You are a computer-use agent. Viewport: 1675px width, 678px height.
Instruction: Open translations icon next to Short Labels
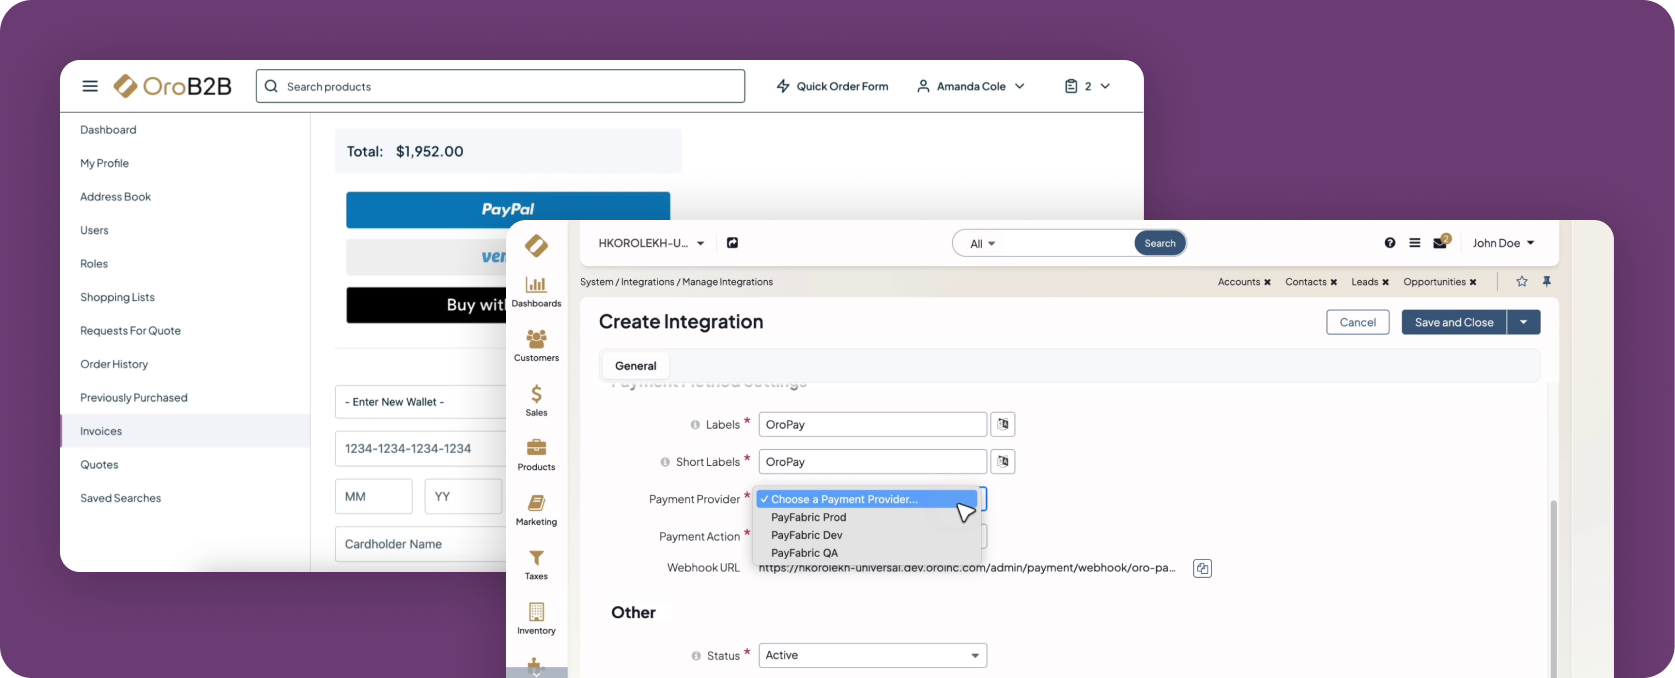[x=1003, y=462]
